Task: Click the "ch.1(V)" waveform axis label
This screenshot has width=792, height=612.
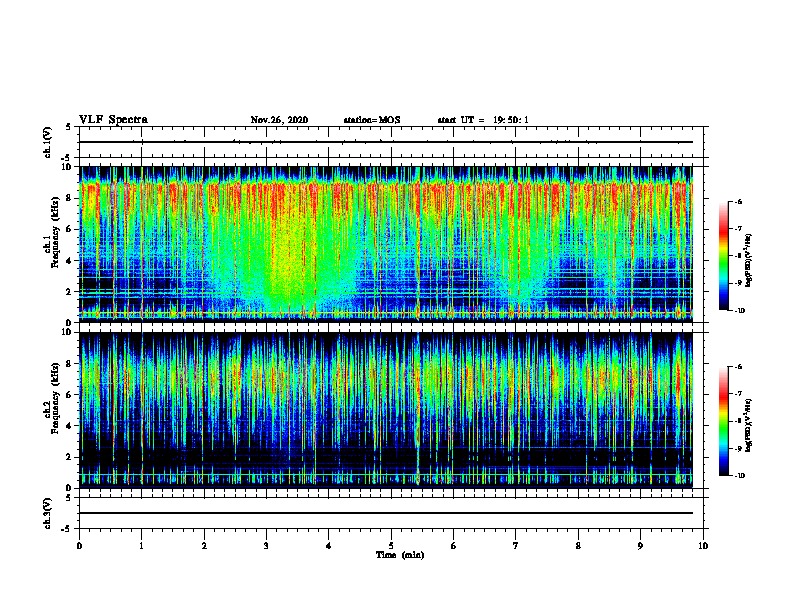Action: click(x=47, y=142)
